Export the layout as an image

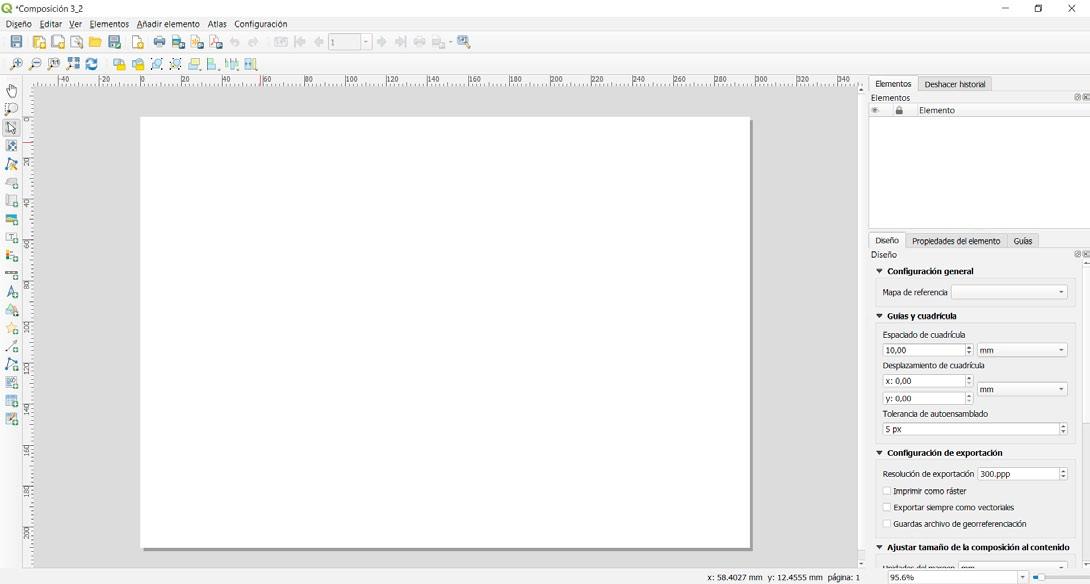pos(178,42)
